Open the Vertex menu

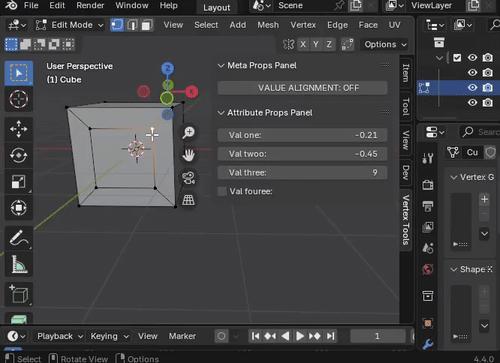click(303, 25)
